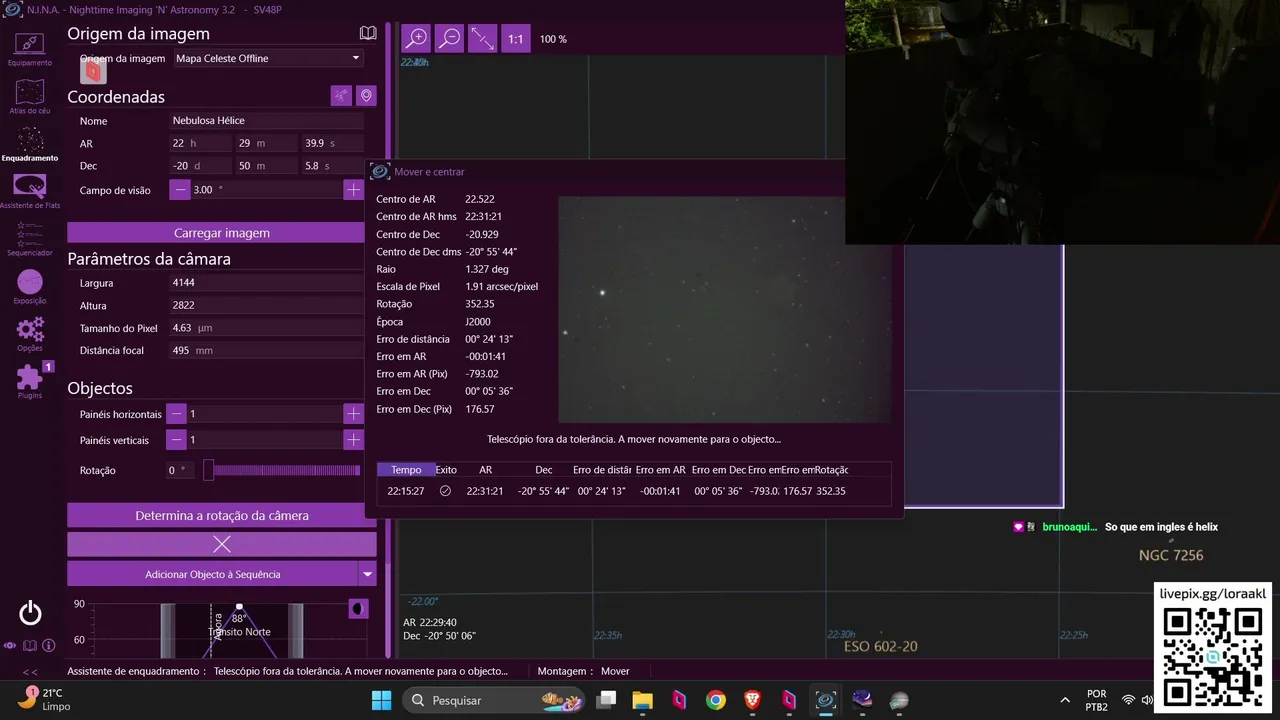Click the Largura field showing 4144
1280x720 pixels.
pos(266,283)
